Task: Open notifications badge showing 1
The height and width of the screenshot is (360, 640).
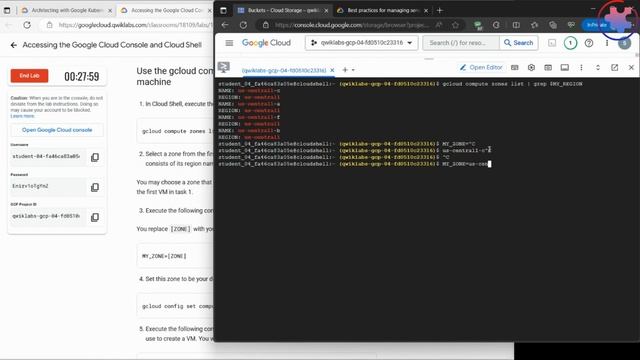Action: click(570, 43)
